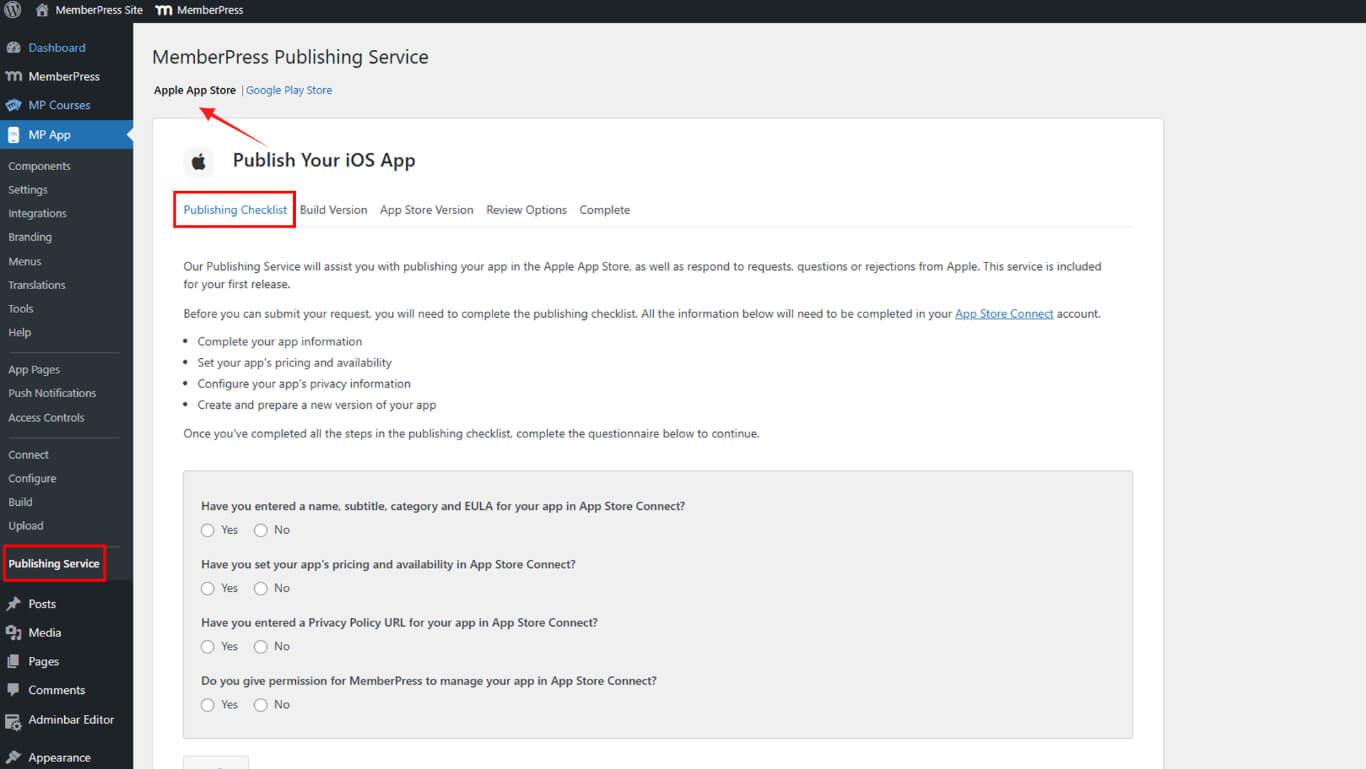The height and width of the screenshot is (769, 1366).
Task: Click the Comments bubble icon
Action: 13,690
